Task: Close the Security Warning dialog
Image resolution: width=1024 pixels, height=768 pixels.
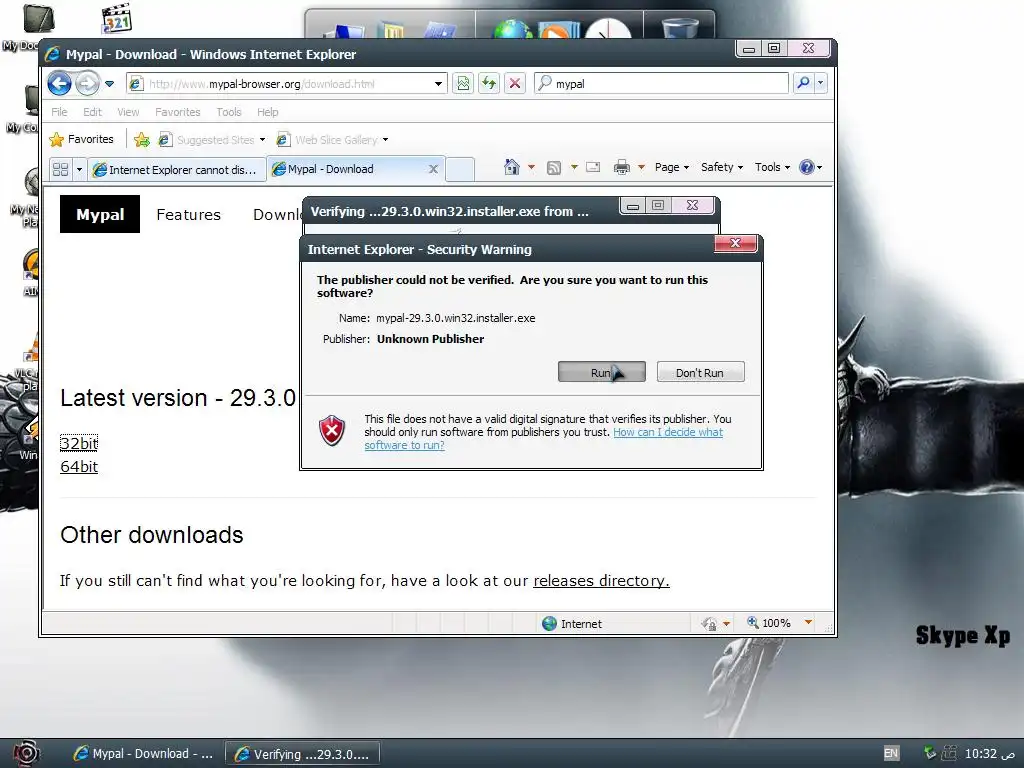Action: click(735, 243)
